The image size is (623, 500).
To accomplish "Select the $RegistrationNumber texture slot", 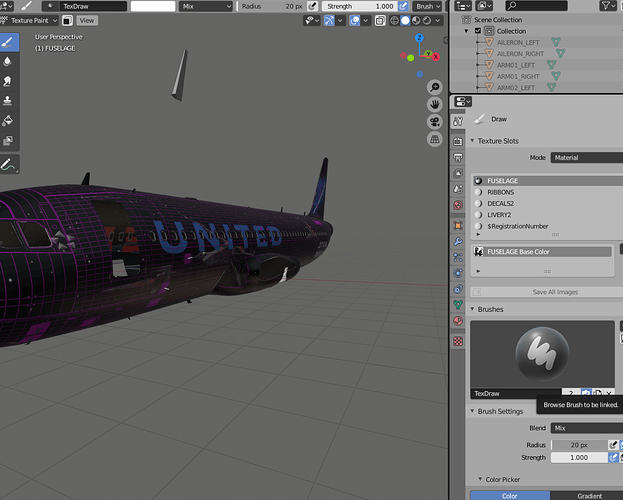I will pyautogui.click(x=548, y=226).
